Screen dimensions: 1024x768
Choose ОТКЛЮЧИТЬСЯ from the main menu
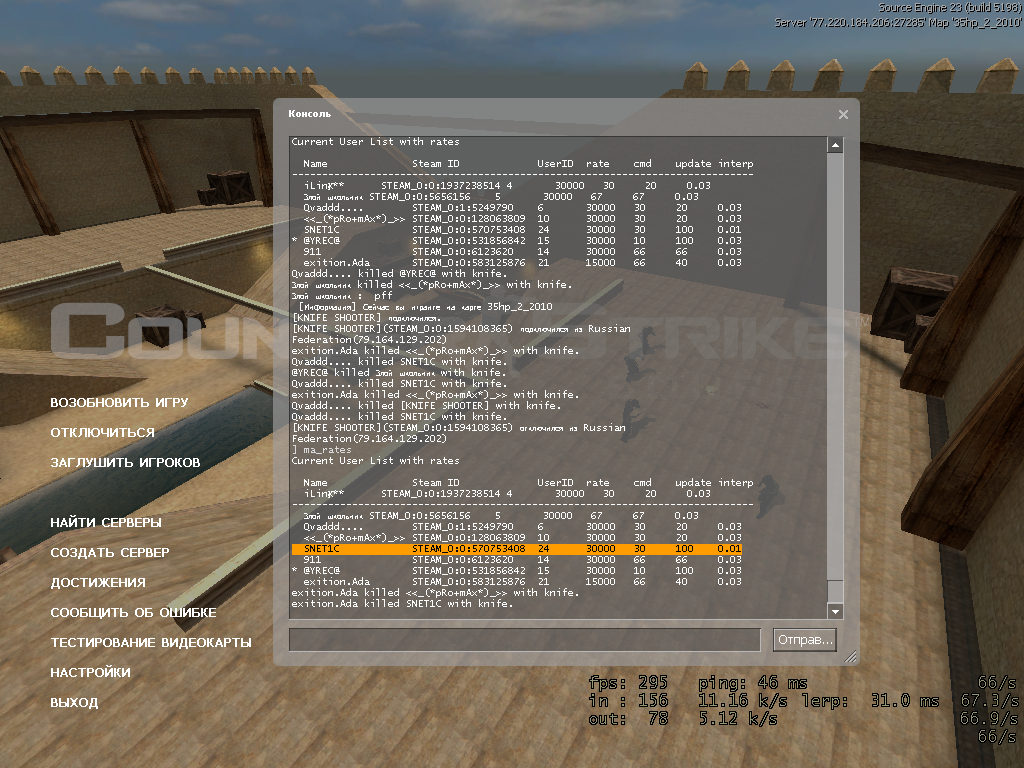pos(103,432)
